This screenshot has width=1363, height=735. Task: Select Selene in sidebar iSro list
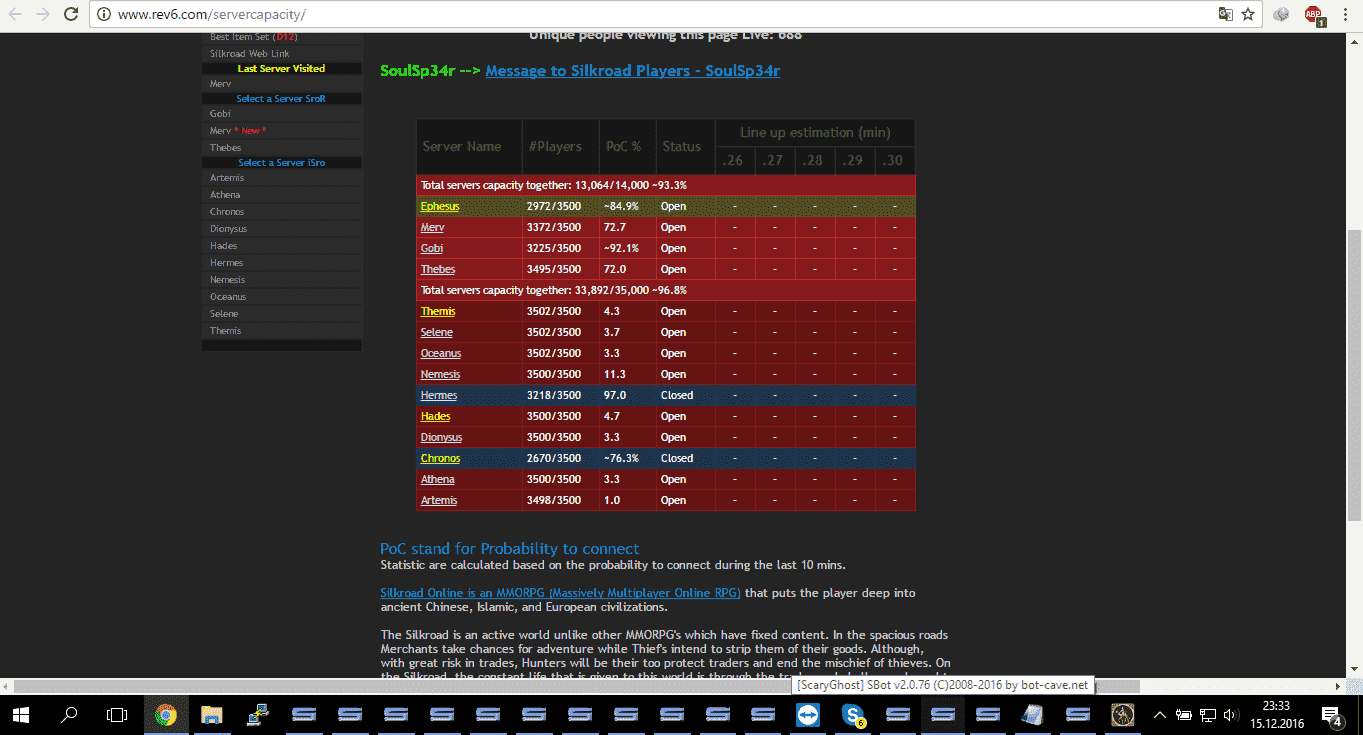click(281, 314)
